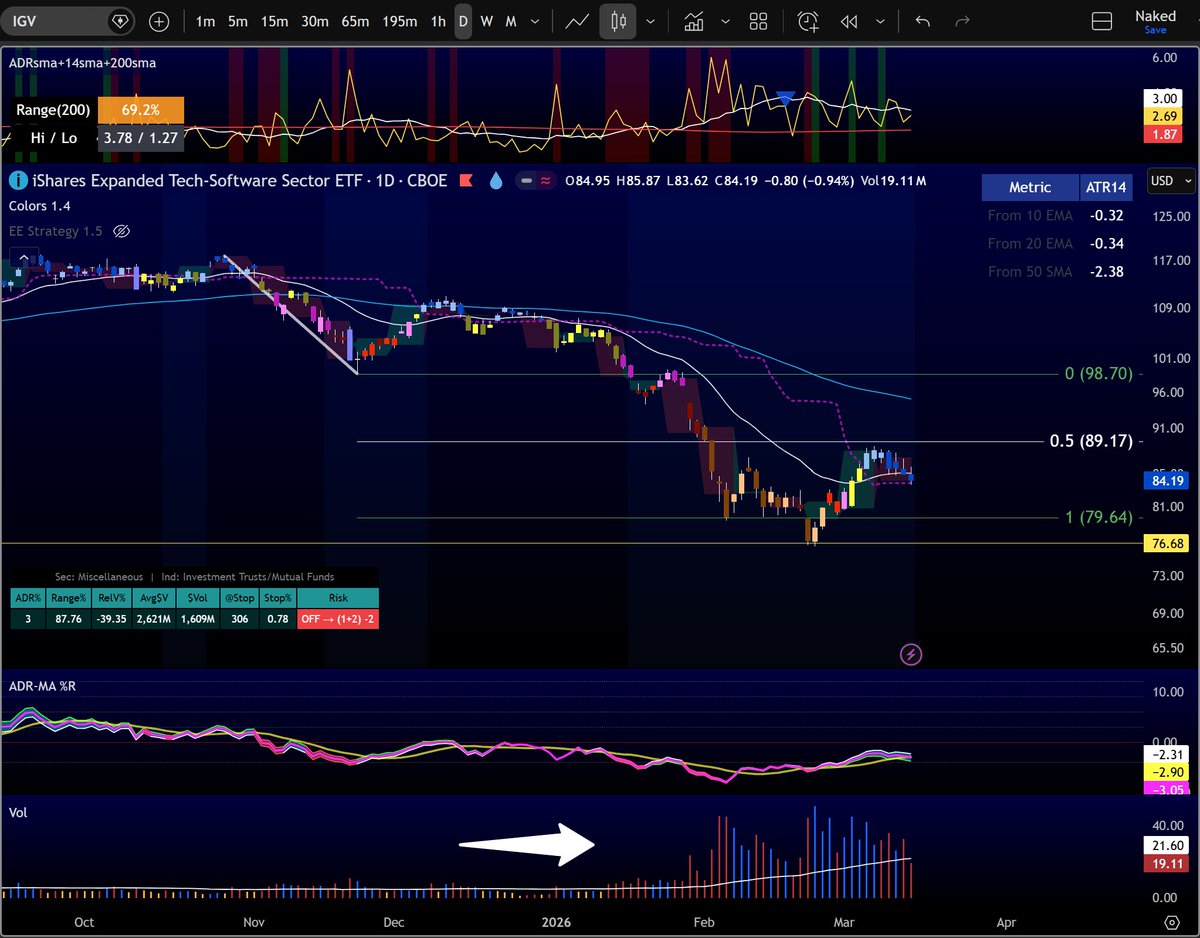Select the weekly W timeframe
The width and height of the screenshot is (1200, 938).
(487, 21)
